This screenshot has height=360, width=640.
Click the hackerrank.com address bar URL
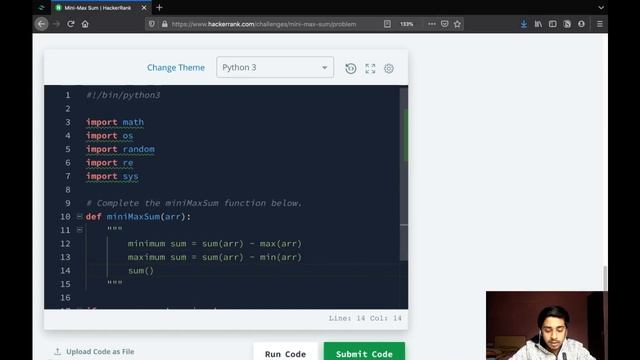[x=264, y=24]
